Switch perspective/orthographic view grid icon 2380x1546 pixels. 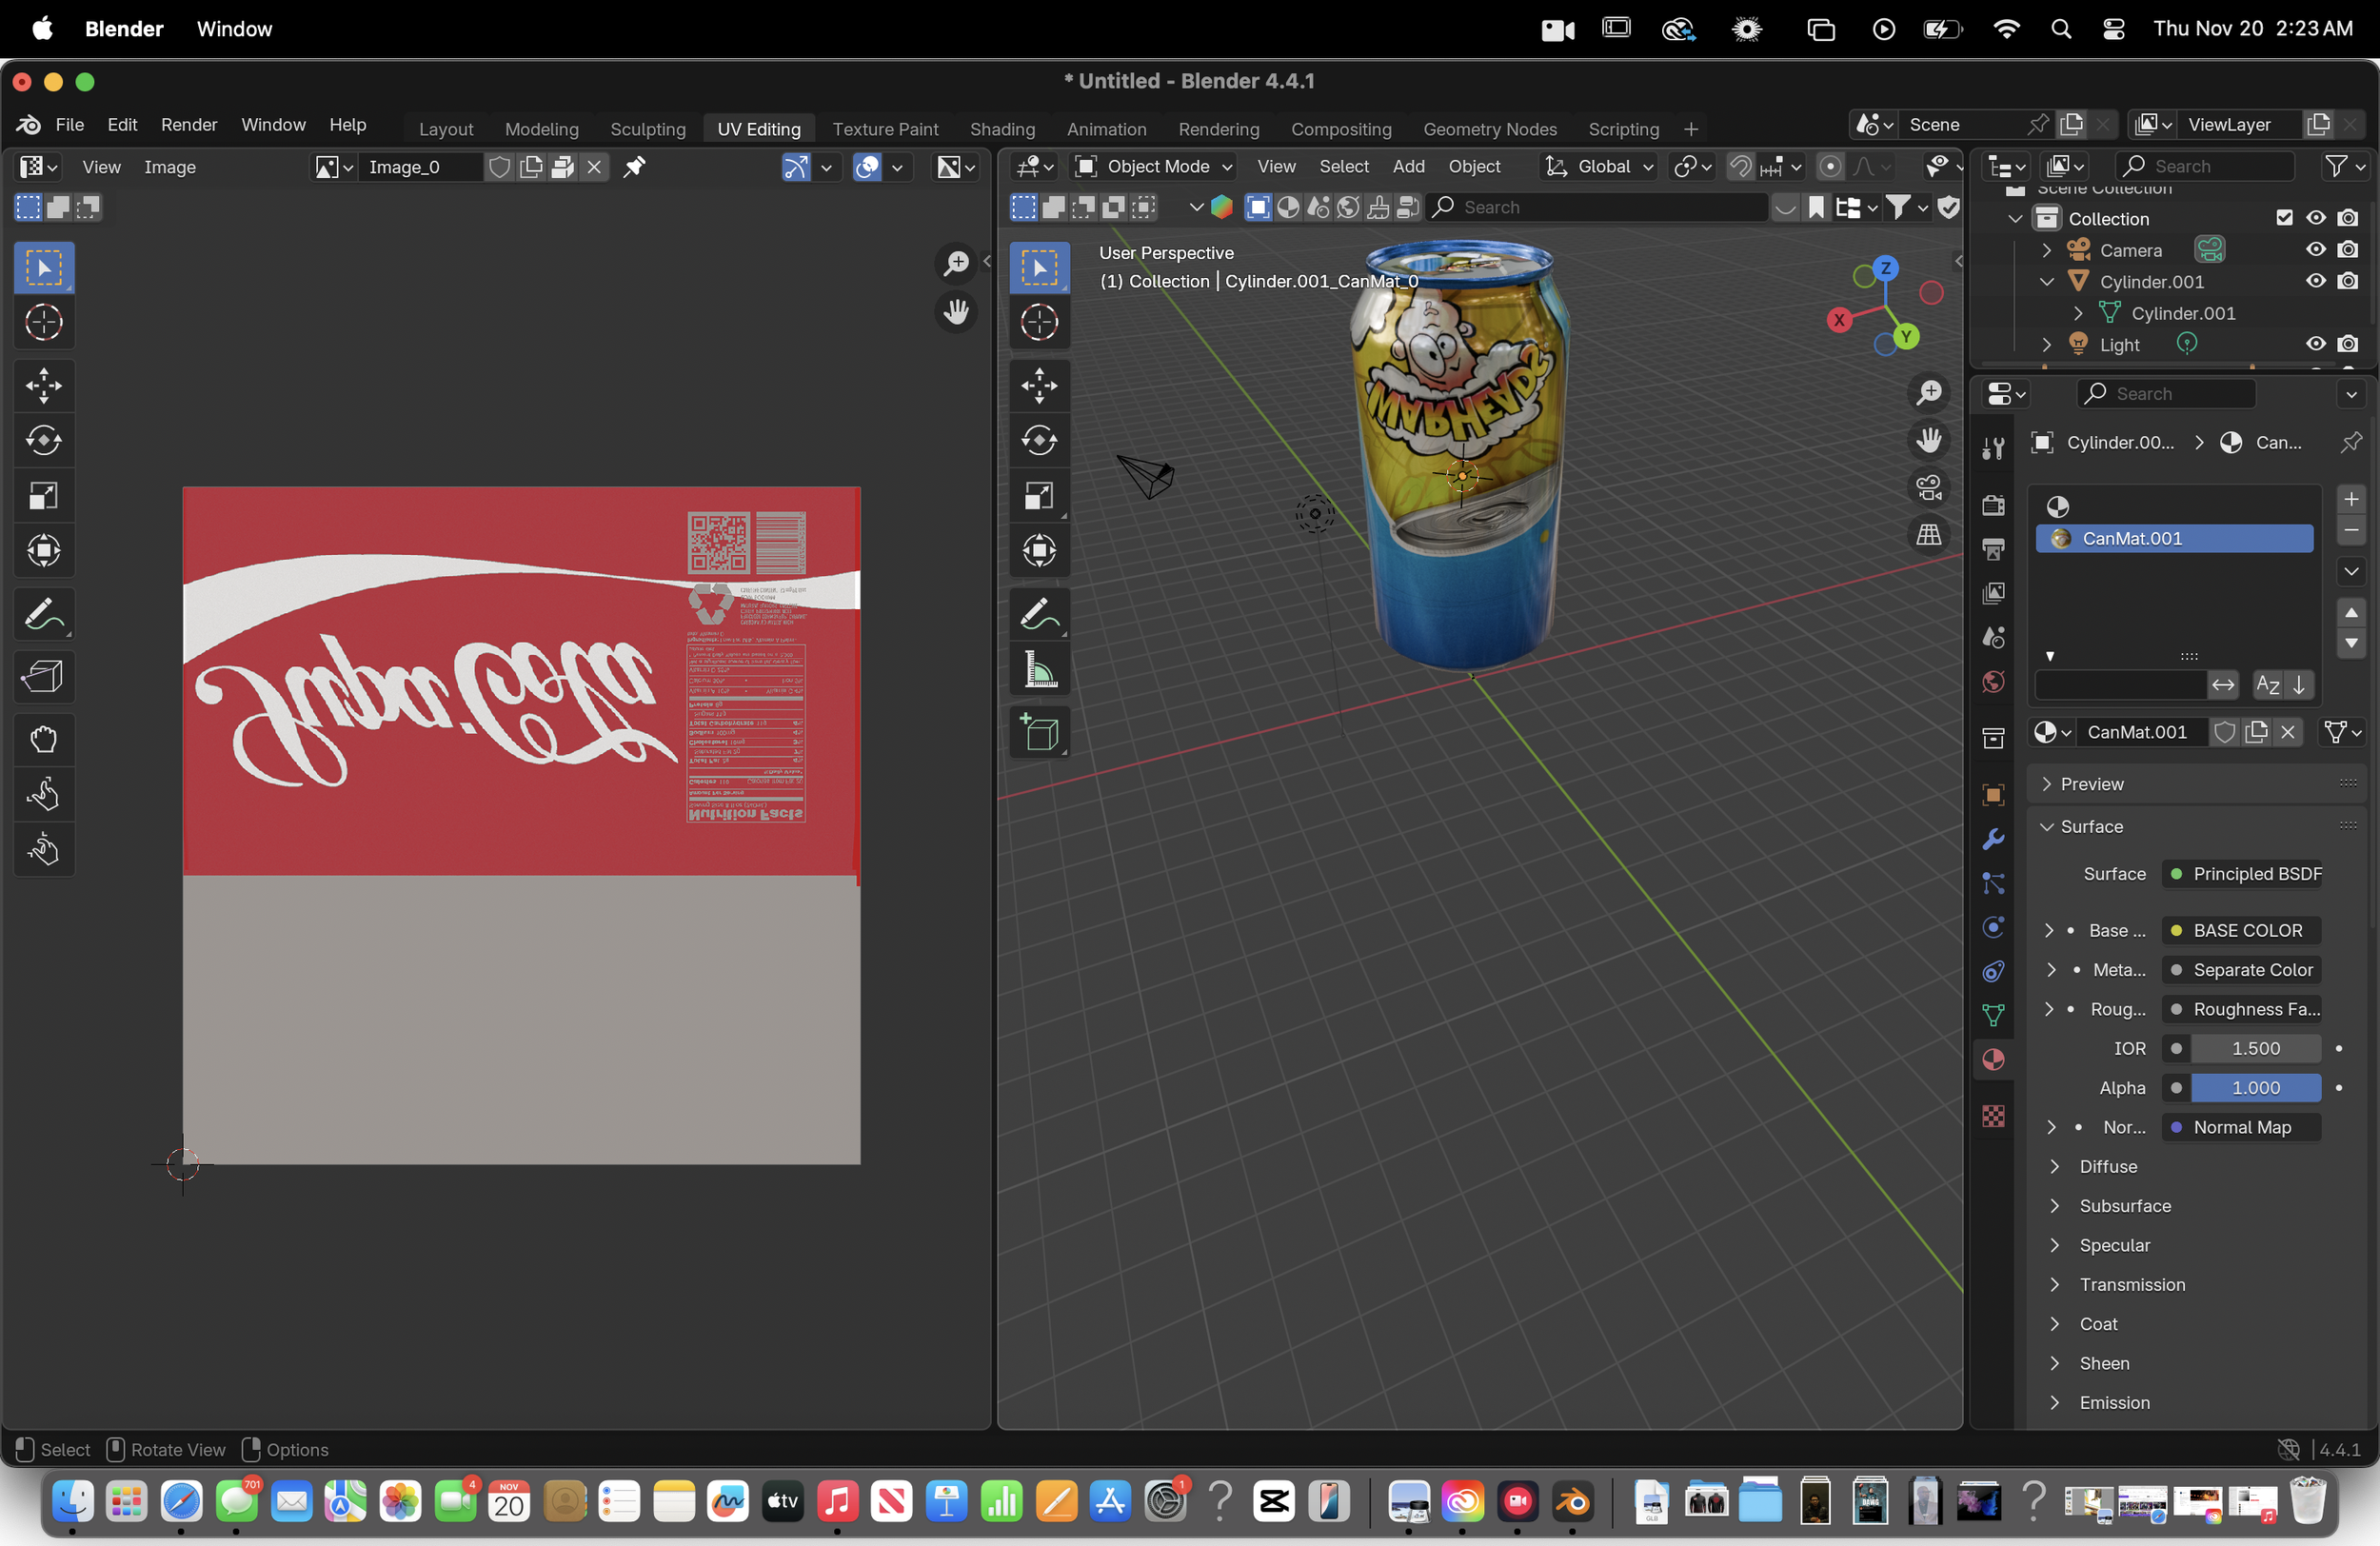1929,535
